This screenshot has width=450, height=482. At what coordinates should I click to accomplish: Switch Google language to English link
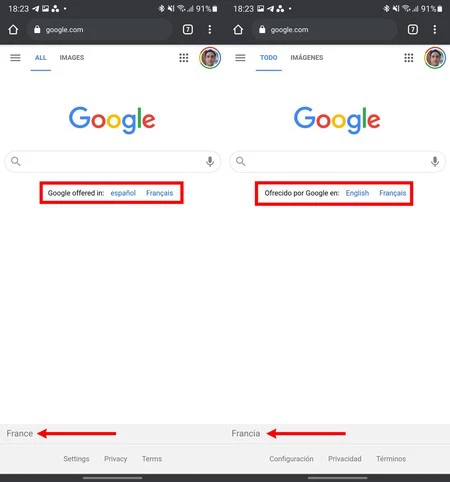pyautogui.click(x=357, y=193)
